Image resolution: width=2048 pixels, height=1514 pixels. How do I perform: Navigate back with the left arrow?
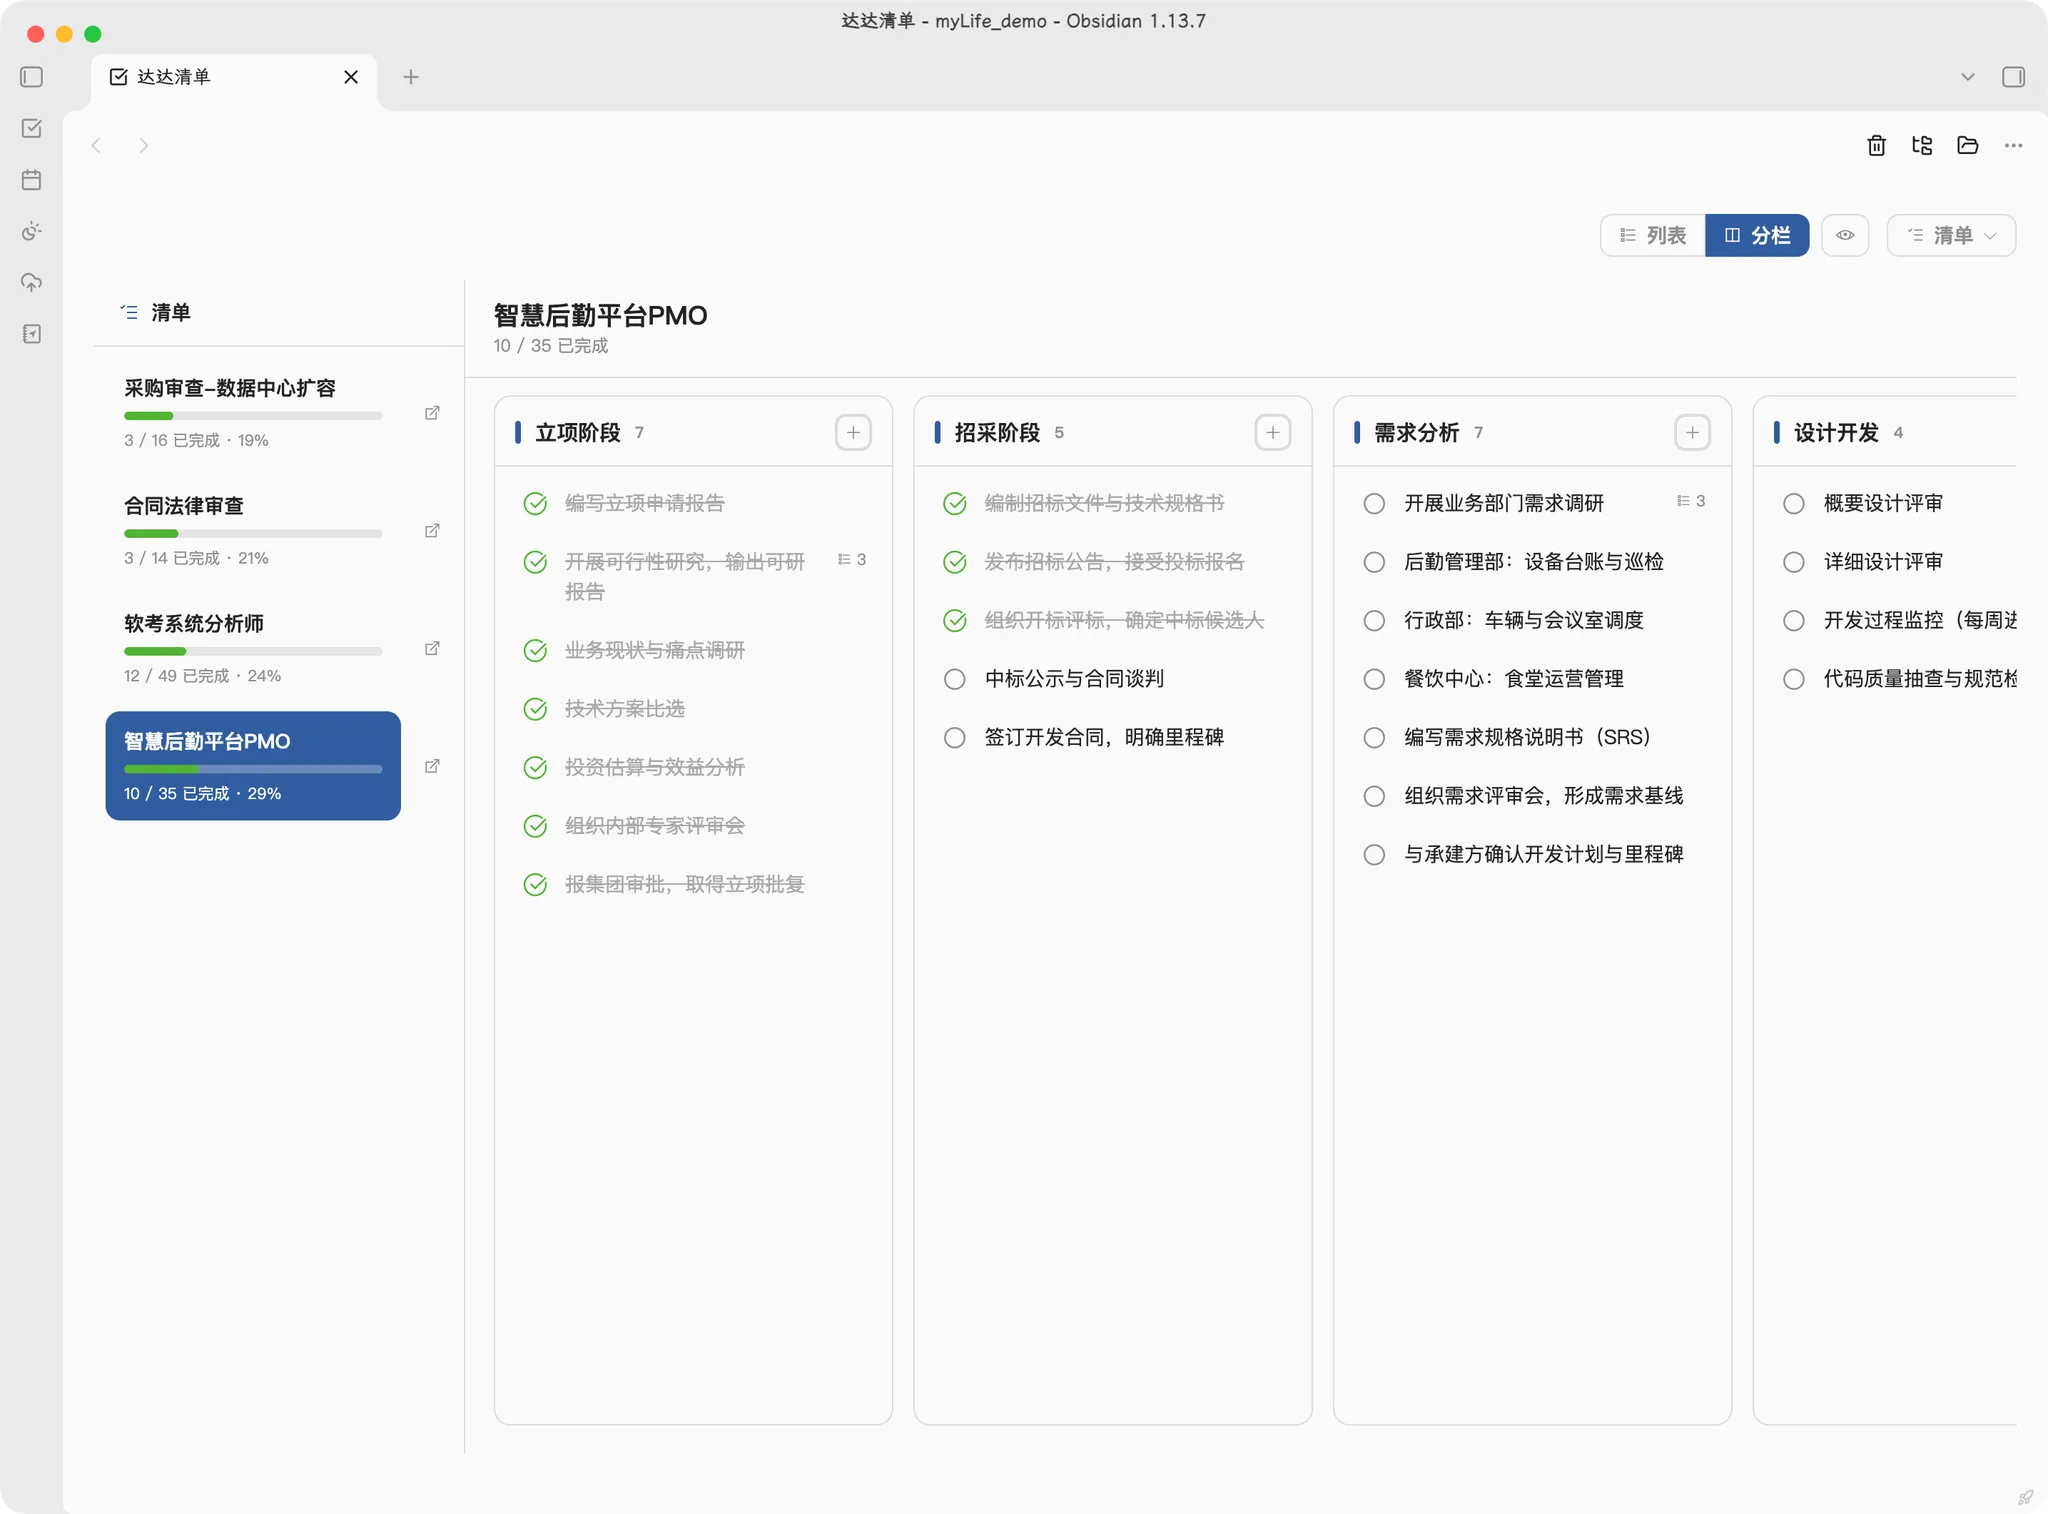[x=96, y=146]
